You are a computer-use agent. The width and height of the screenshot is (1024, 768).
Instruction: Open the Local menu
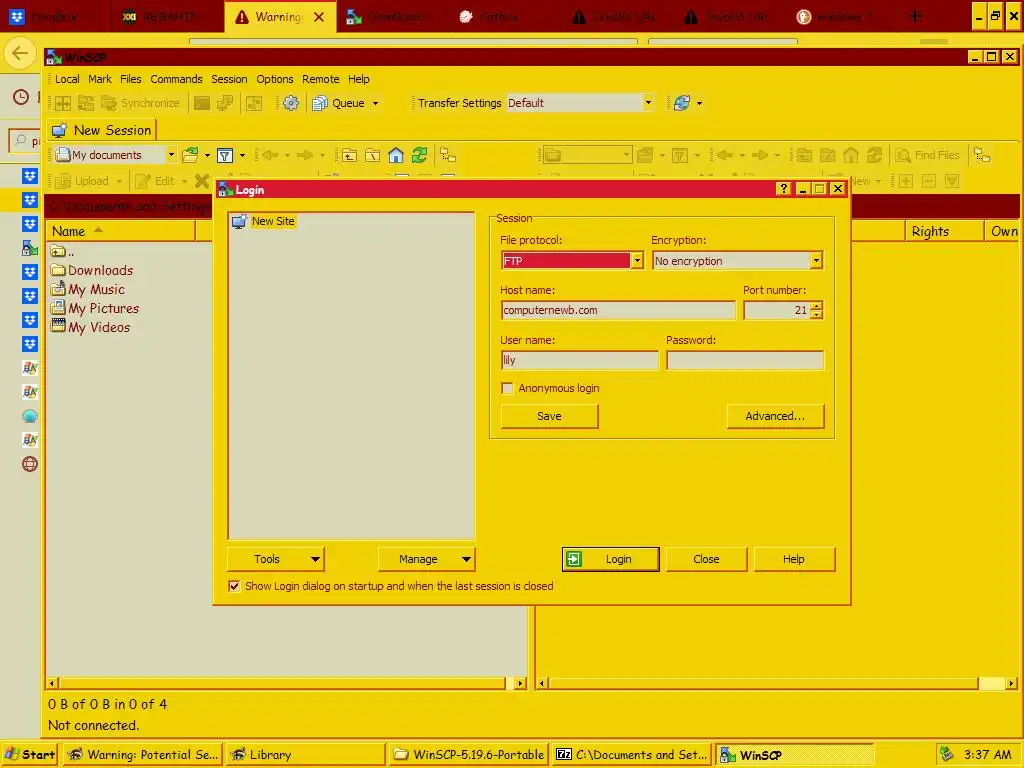[x=67, y=79]
